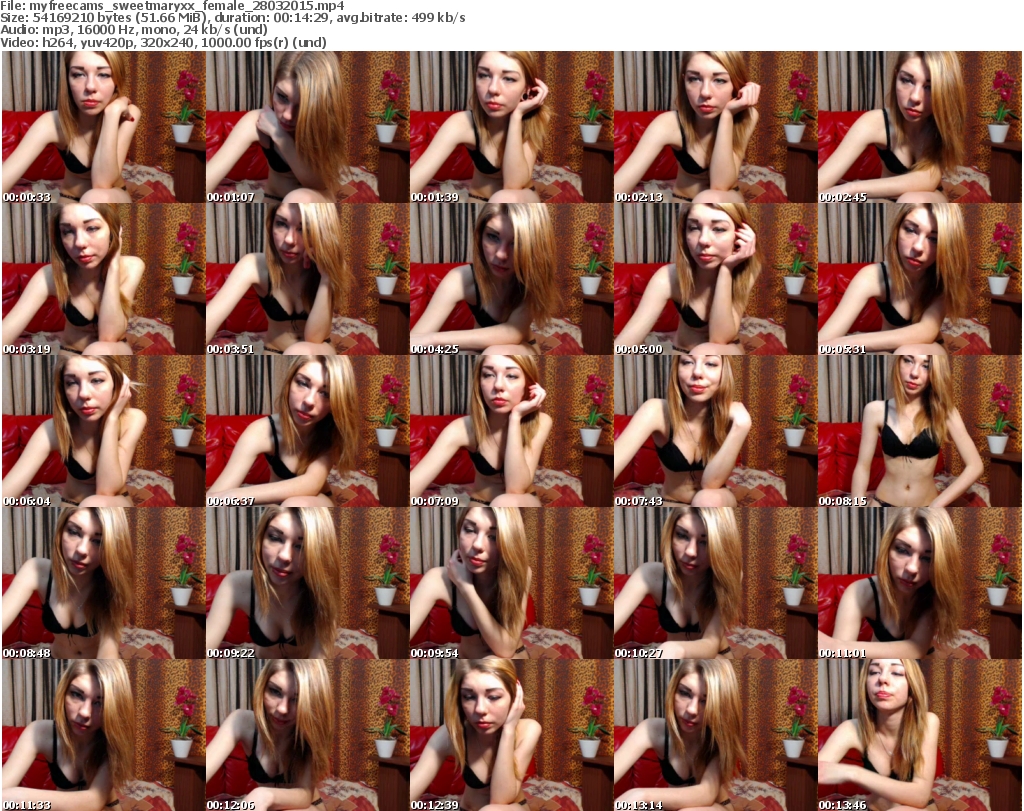
Task: Pick the 00:08:15 contact sheet frame
Action: coord(920,431)
